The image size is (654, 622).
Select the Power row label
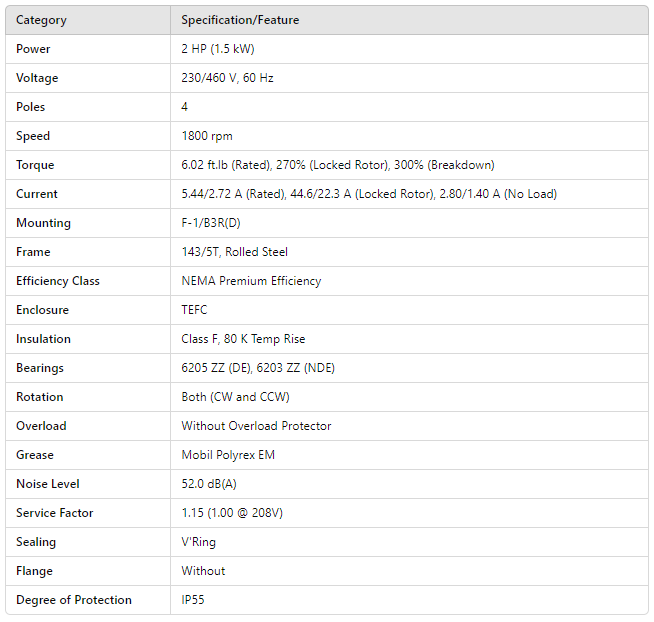(33, 49)
